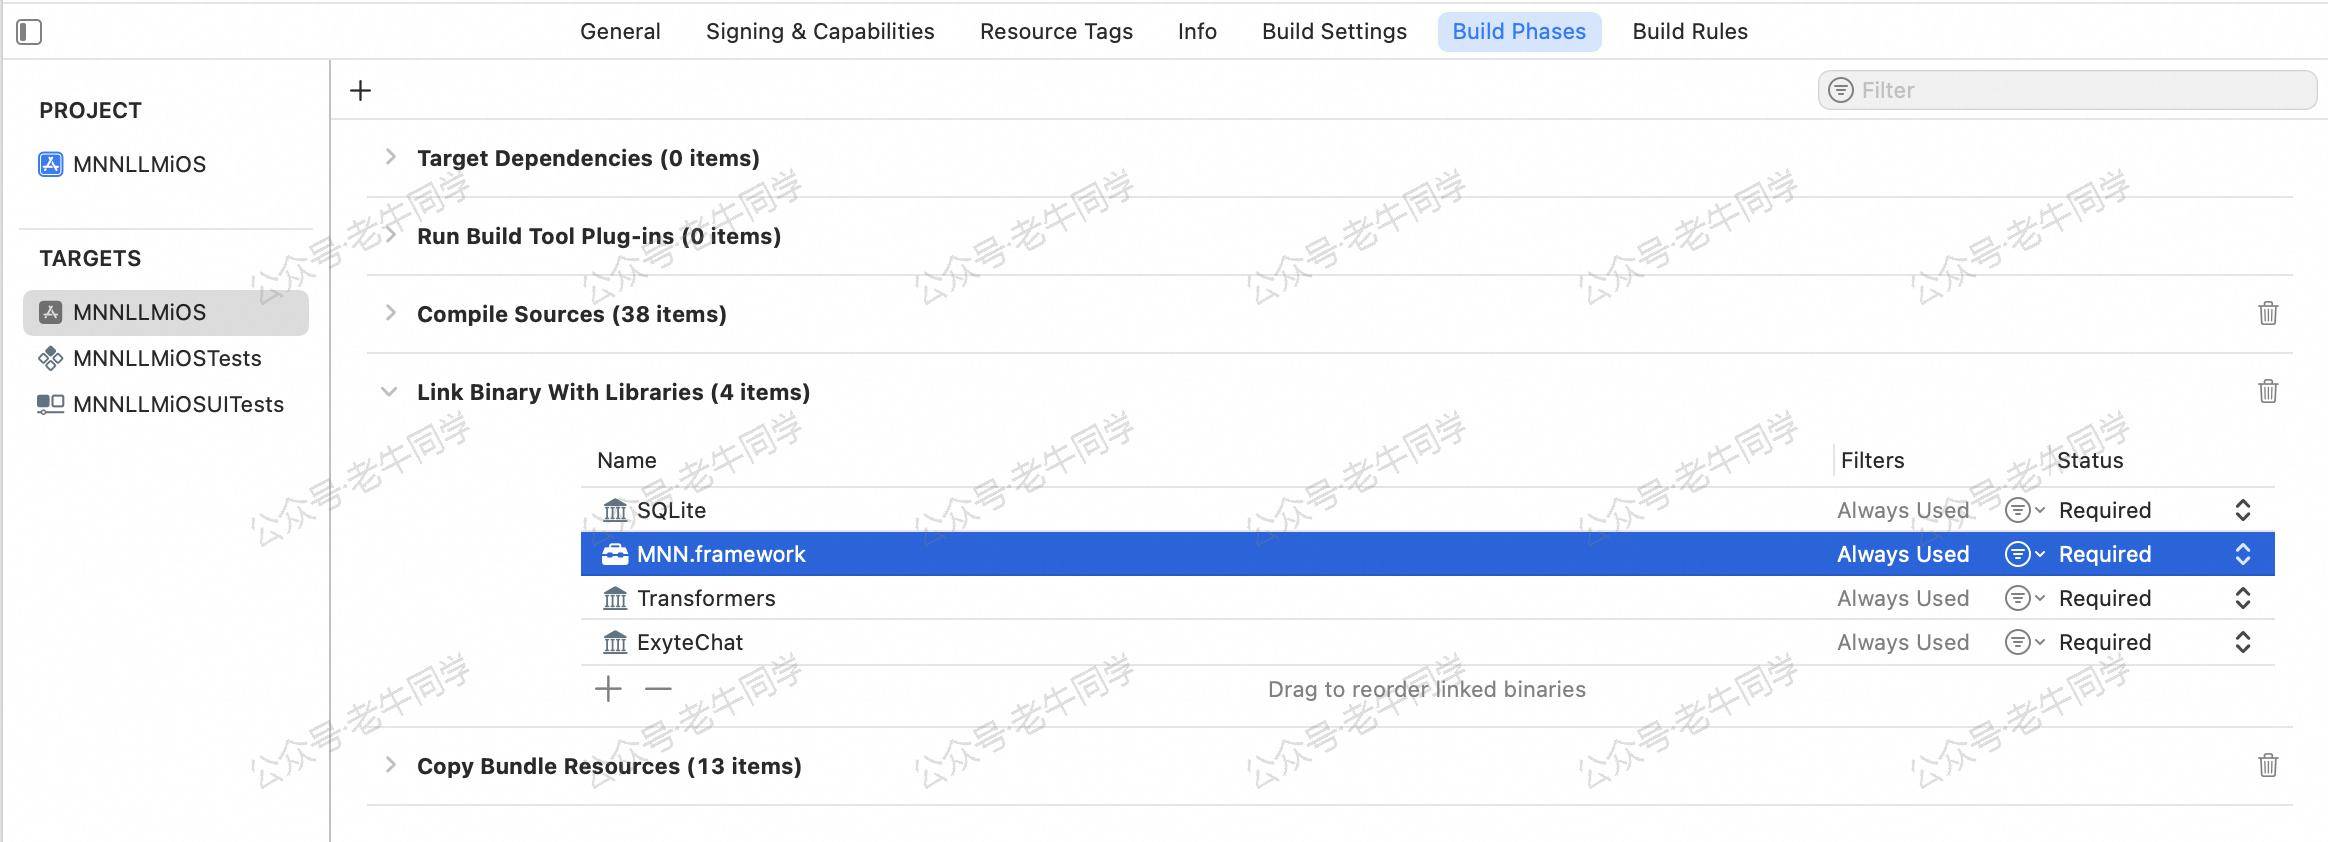
Task: Remove selected library with minus button
Action: click(x=658, y=689)
